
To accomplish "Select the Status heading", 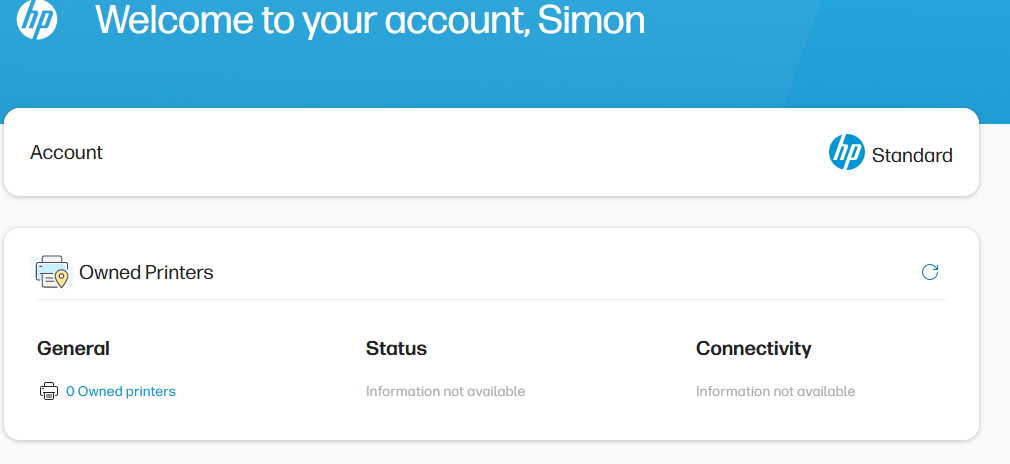I will (396, 349).
